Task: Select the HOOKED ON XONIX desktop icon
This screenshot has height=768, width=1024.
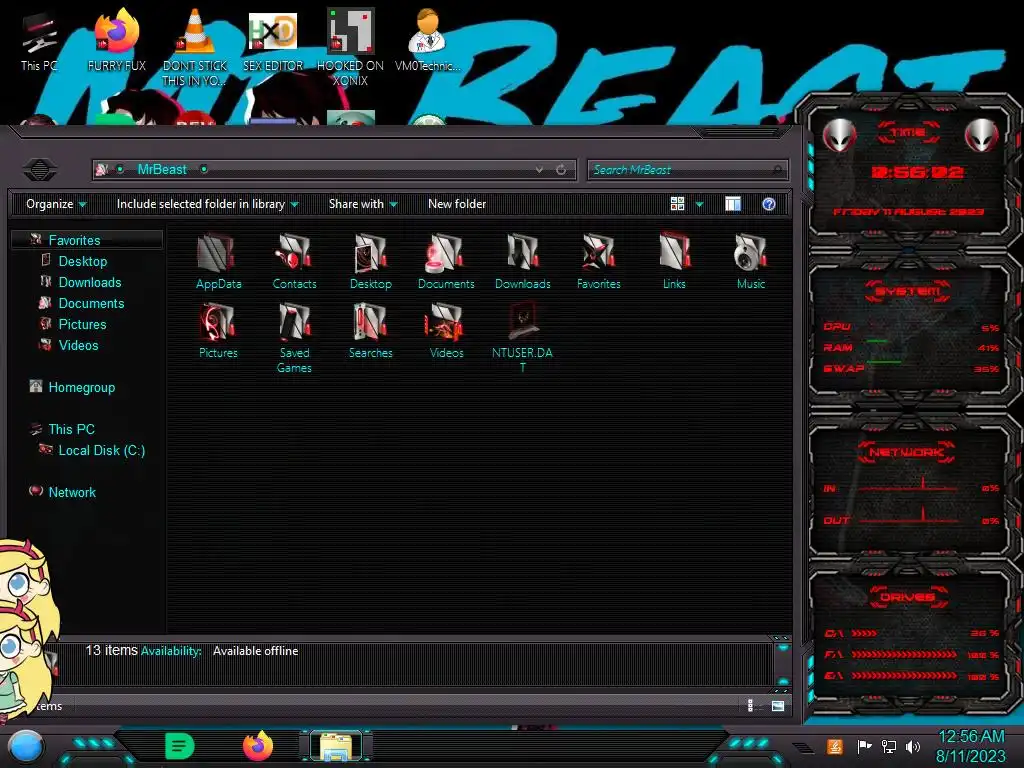Action: pyautogui.click(x=350, y=48)
